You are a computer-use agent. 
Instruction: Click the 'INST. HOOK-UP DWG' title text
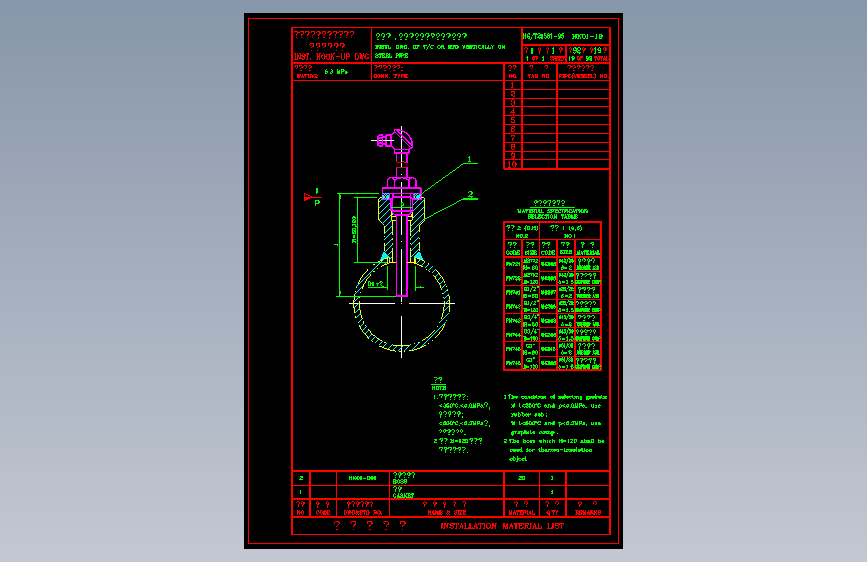point(331,56)
